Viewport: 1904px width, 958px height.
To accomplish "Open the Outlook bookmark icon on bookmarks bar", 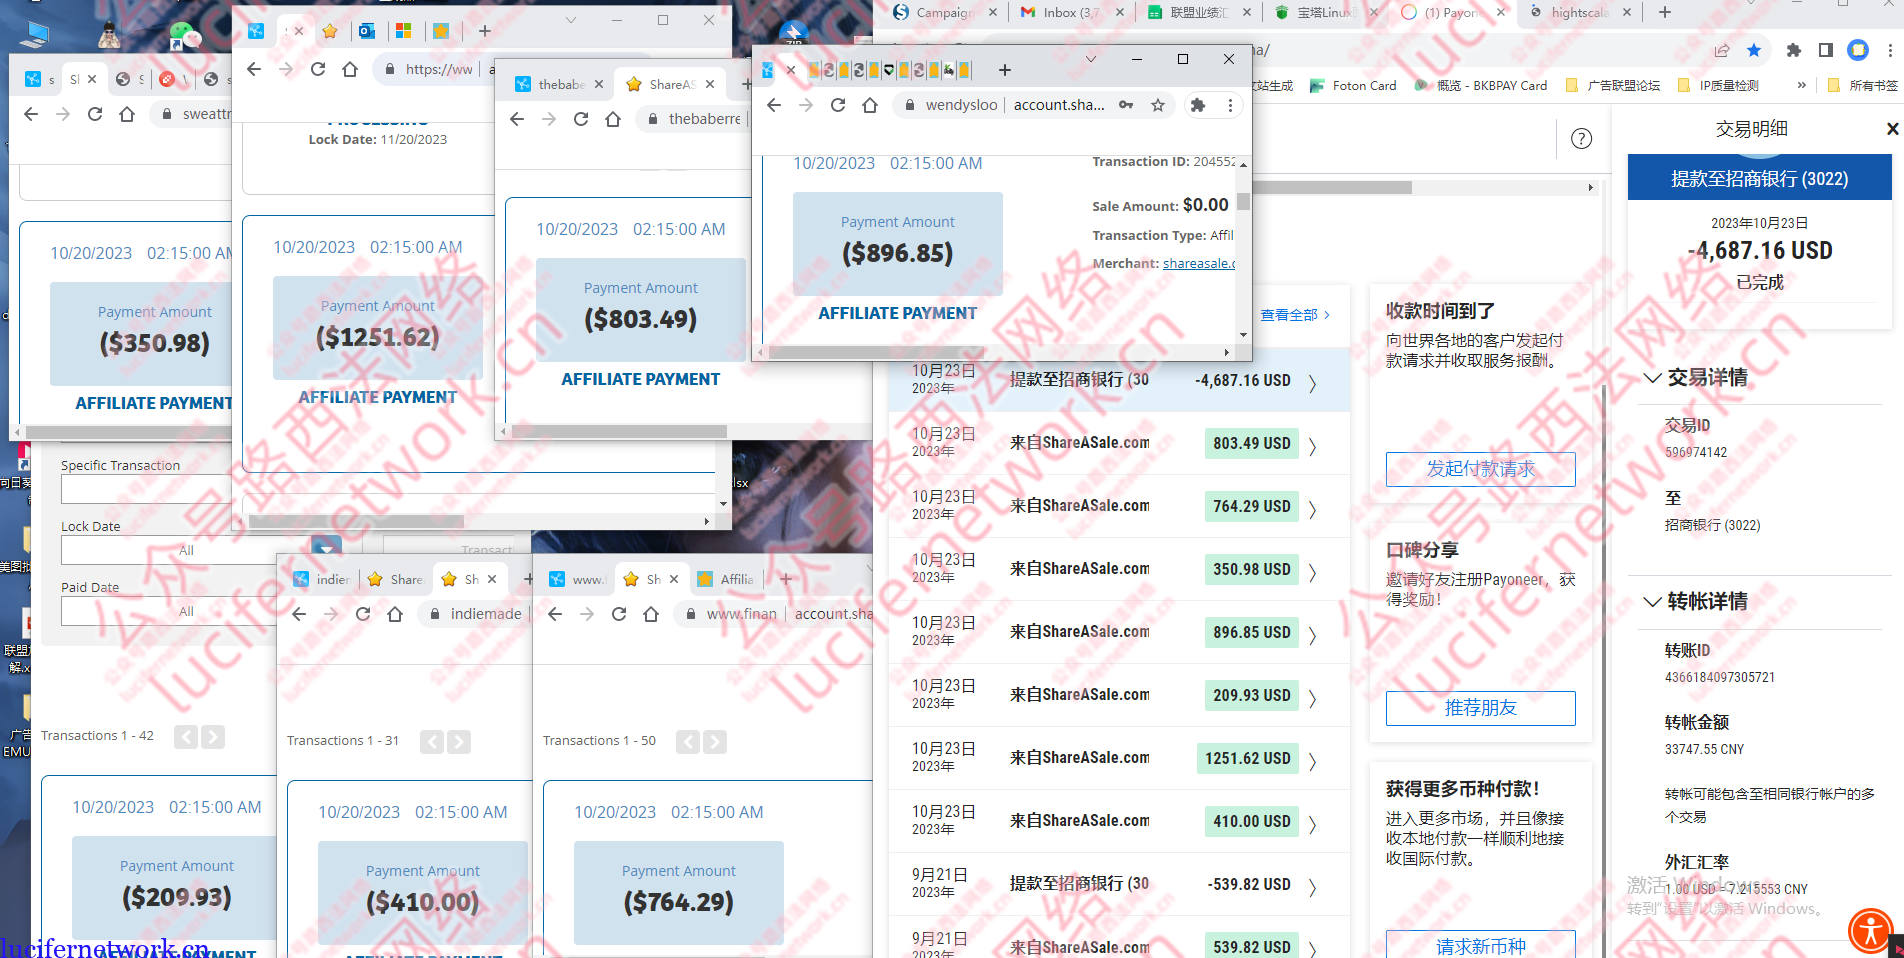I will [x=367, y=31].
